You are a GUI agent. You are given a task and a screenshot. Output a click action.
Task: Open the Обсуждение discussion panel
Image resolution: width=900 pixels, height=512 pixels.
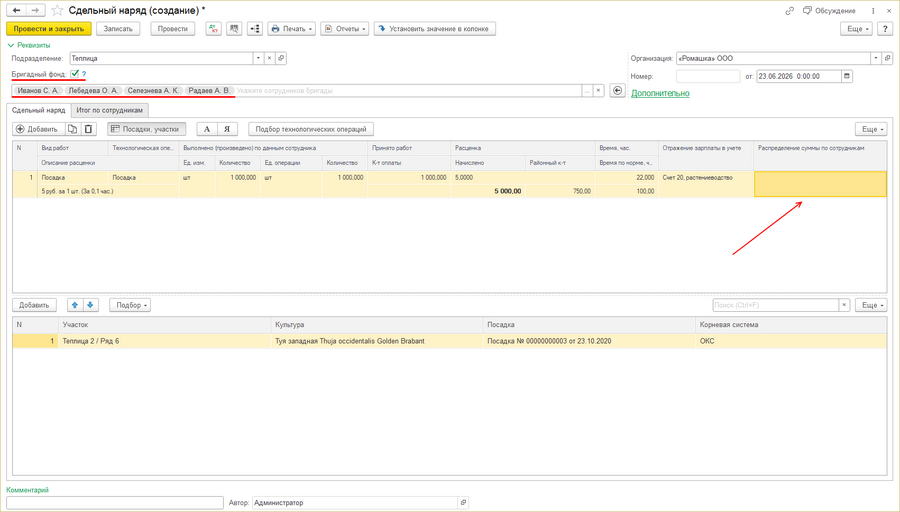click(829, 11)
